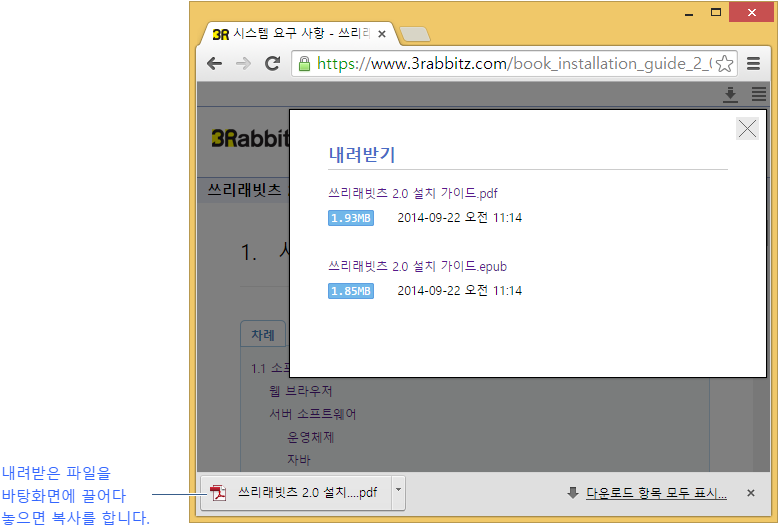This screenshot has width=779, height=530.
Task: Click the green padlock security icon
Action: coord(304,64)
